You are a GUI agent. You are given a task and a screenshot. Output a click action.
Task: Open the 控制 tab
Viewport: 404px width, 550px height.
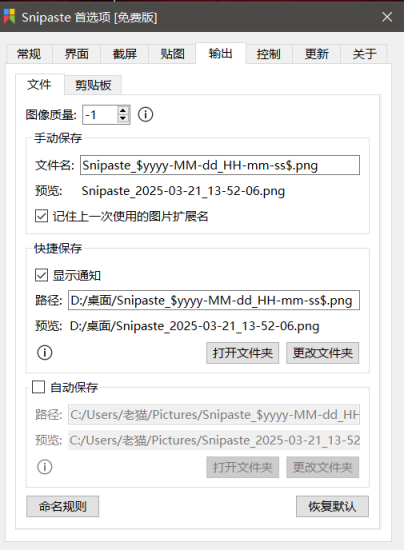point(268,54)
